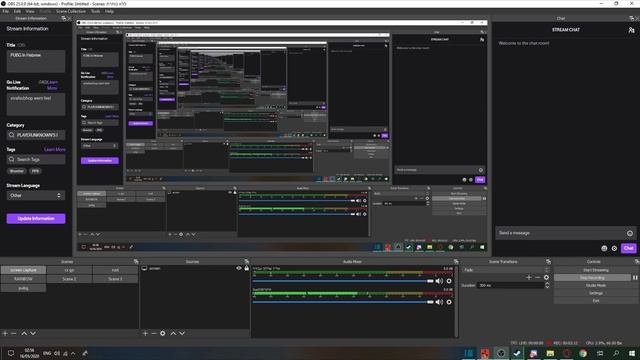Click the bits icon beside chat settings
The image size is (640, 360).
tap(604, 248)
